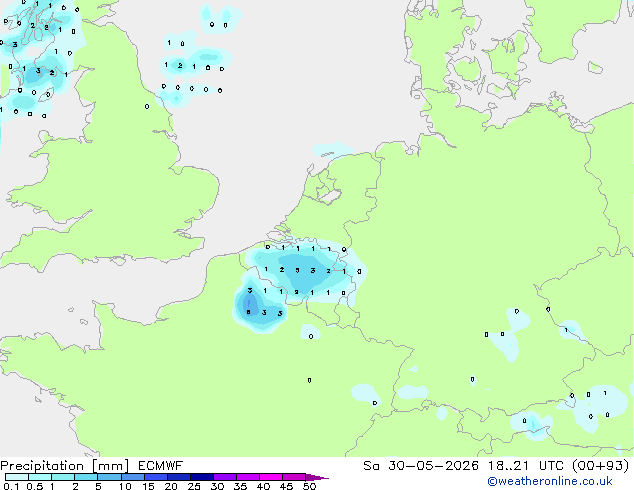This screenshot has width=634, height=490.
Task: Click the 25–30 mm legend swatch
Action: (202, 477)
